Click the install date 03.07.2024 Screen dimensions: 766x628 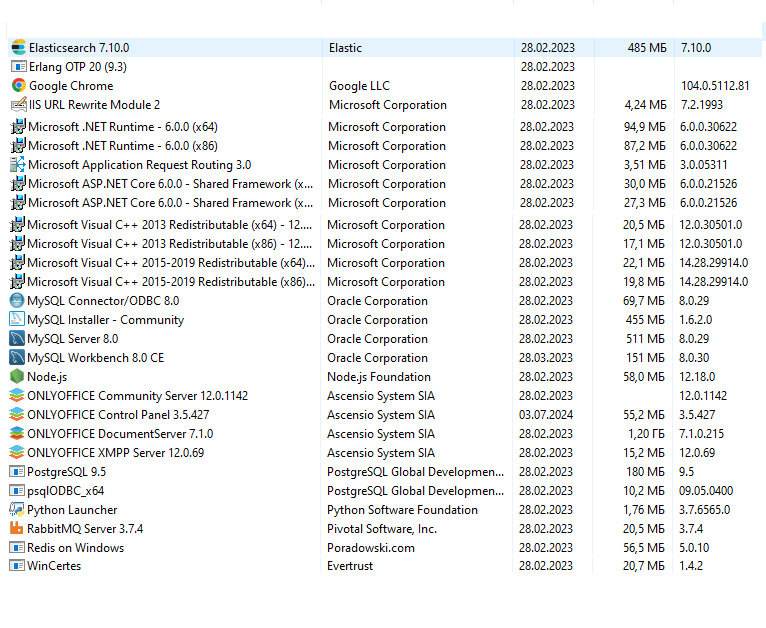click(546, 415)
